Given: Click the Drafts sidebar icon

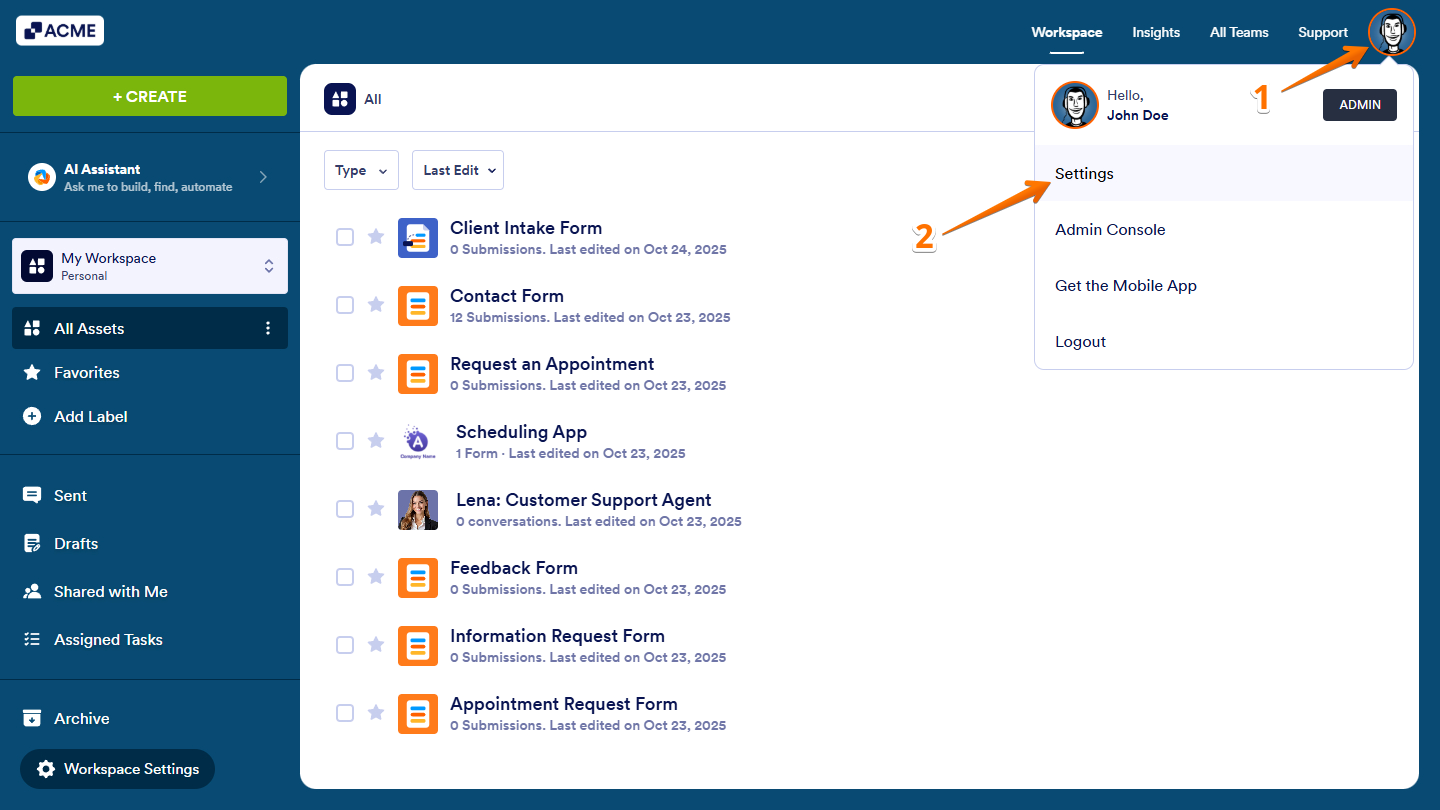Looking at the screenshot, I should [x=33, y=543].
